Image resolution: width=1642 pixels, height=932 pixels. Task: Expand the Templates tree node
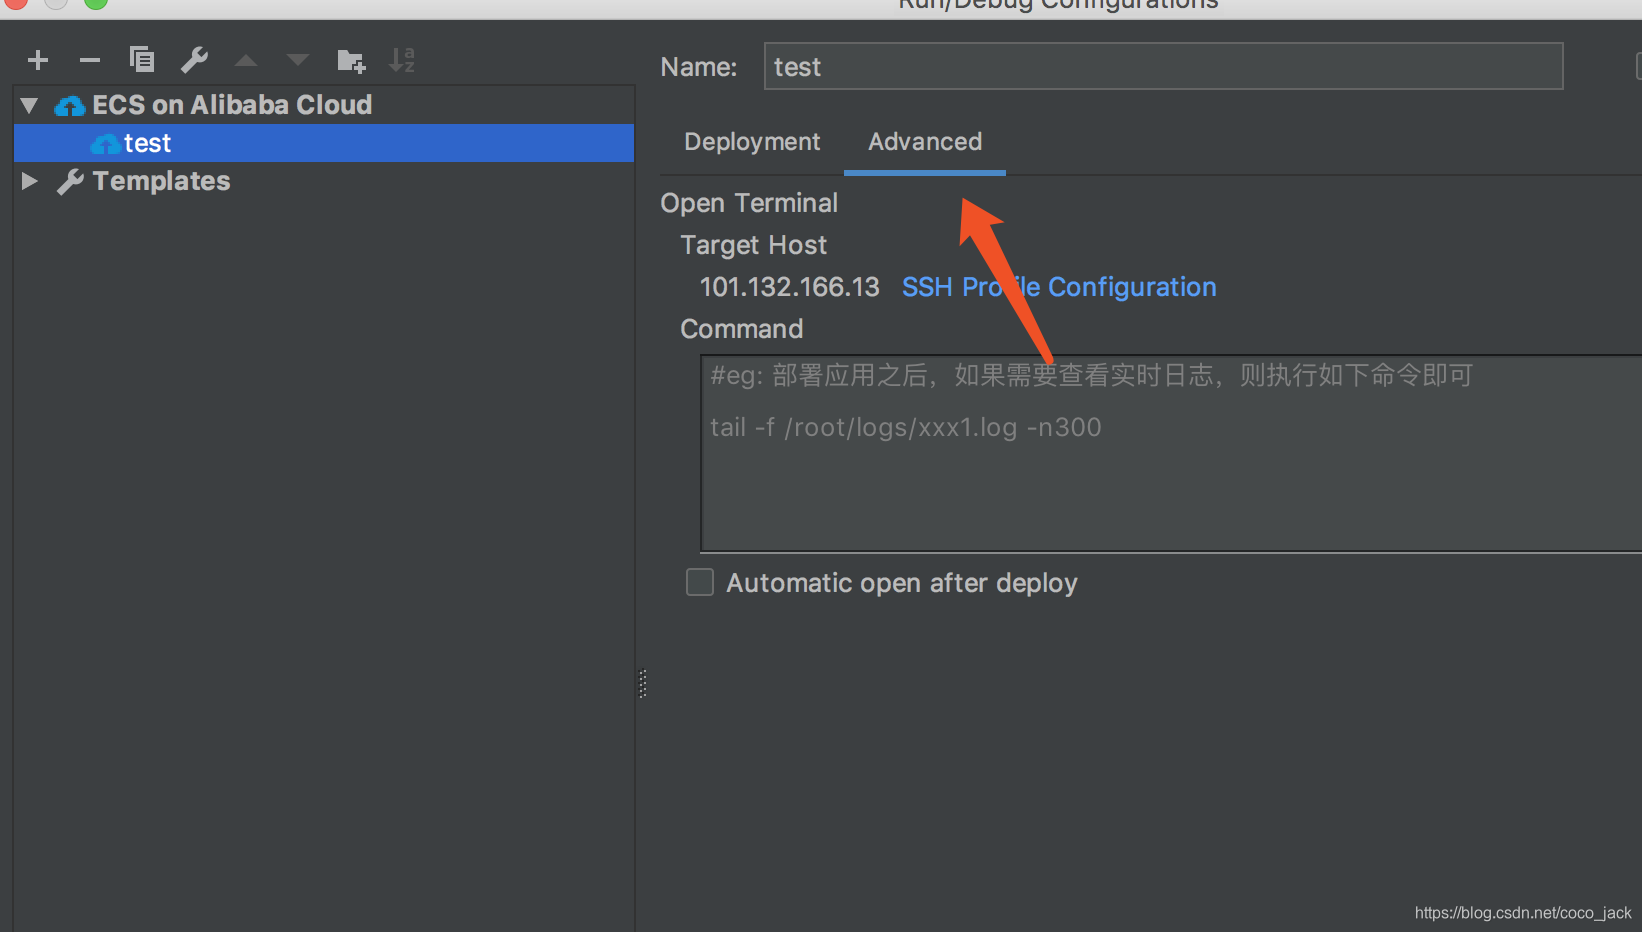tap(30, 181)
